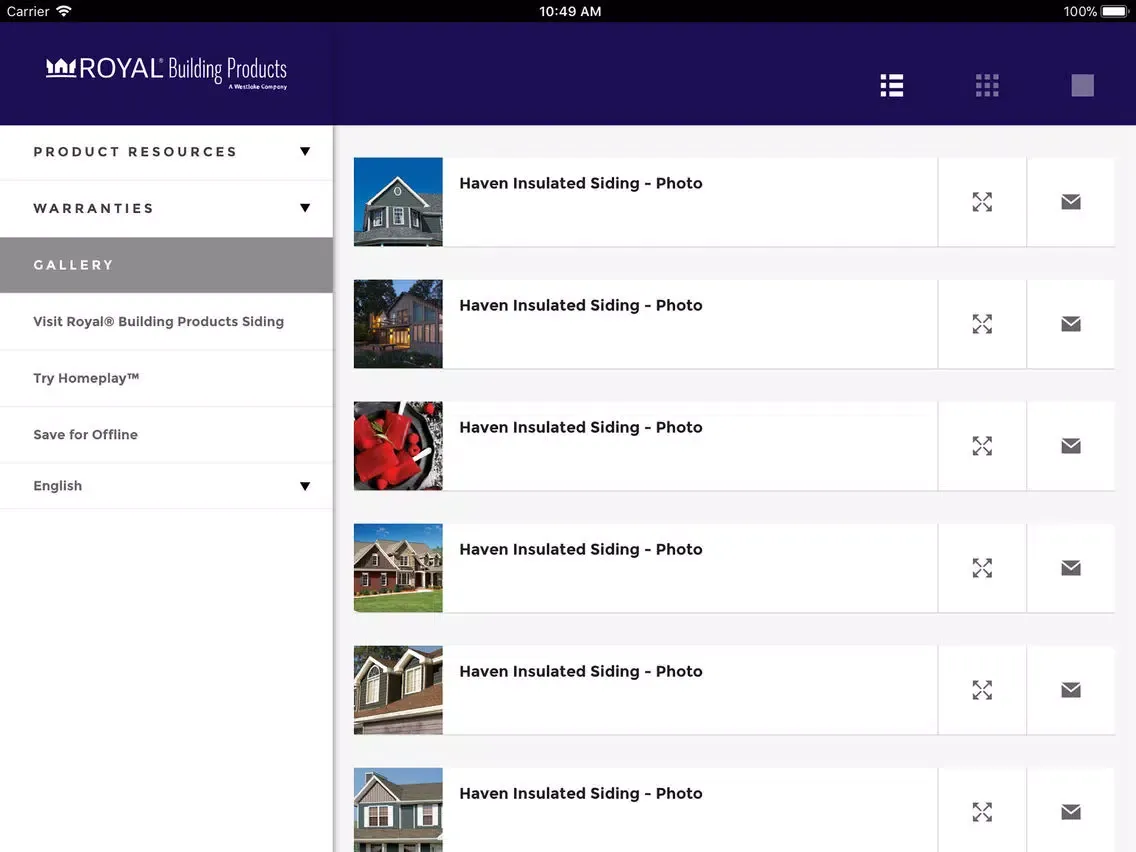
Task: Expand fullscreen the dormer windows photo
Action: [982, 690]
